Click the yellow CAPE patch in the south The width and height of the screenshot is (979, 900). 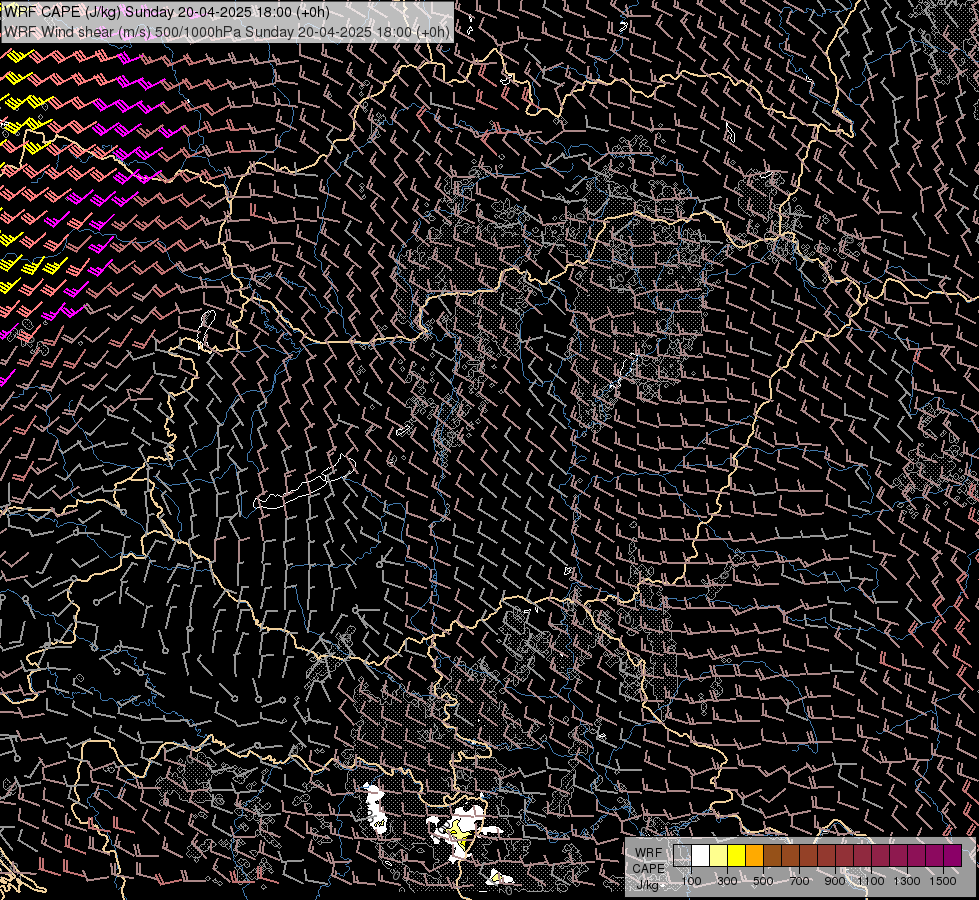click(460, 833)
